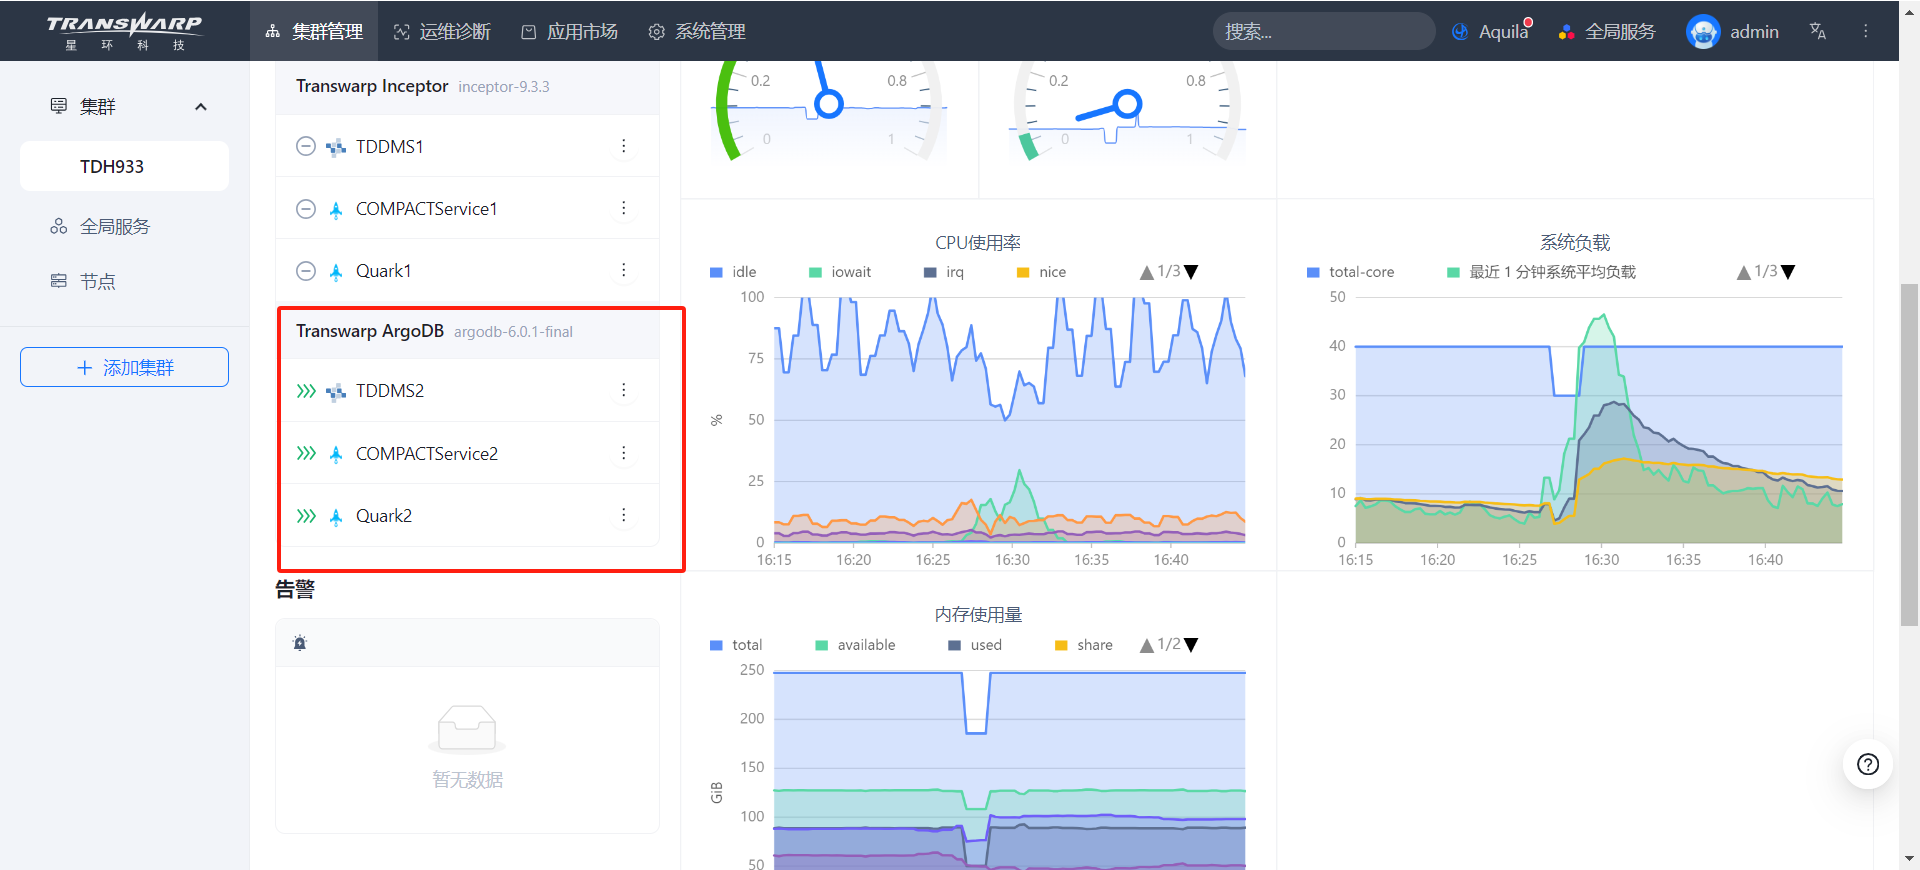The image size is (1920, 870).
Task: Click the 搜索 search field
Action: pyautogui.click(x=1324, y=31)
